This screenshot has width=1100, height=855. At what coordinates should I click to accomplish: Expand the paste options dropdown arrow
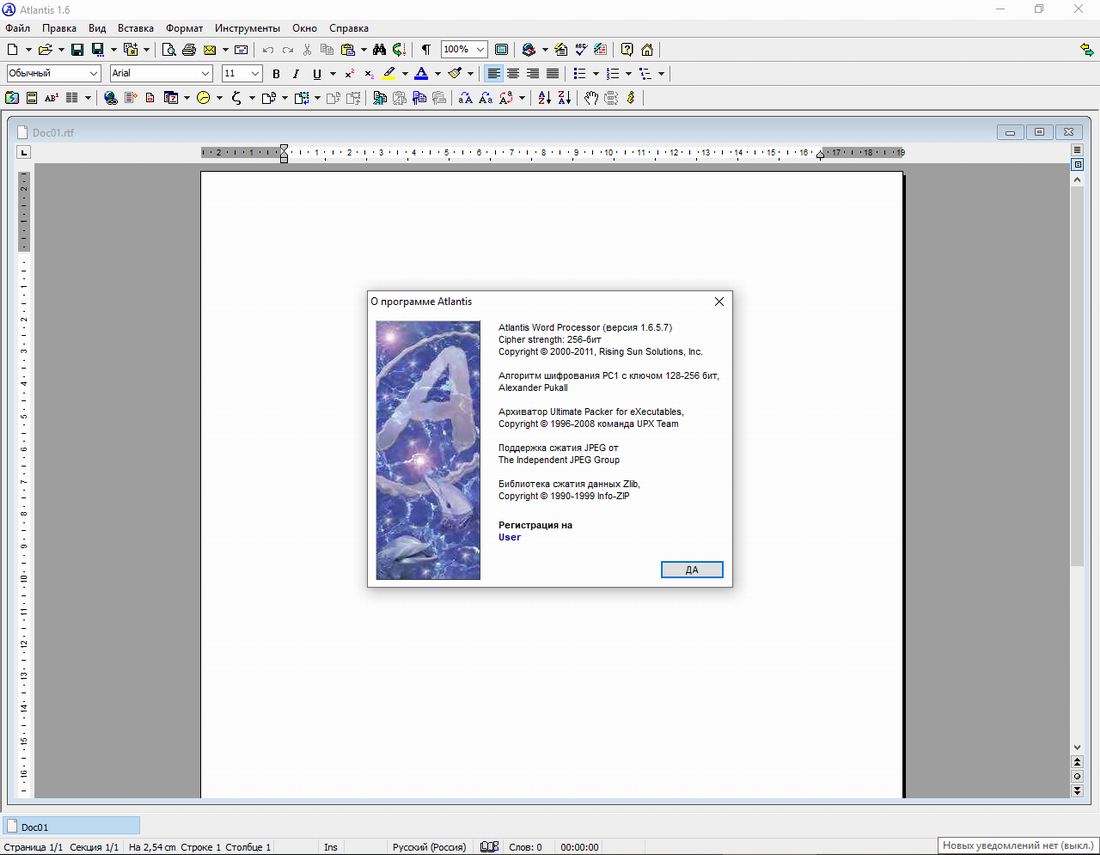pyautogui.click(x=363, y=50)
